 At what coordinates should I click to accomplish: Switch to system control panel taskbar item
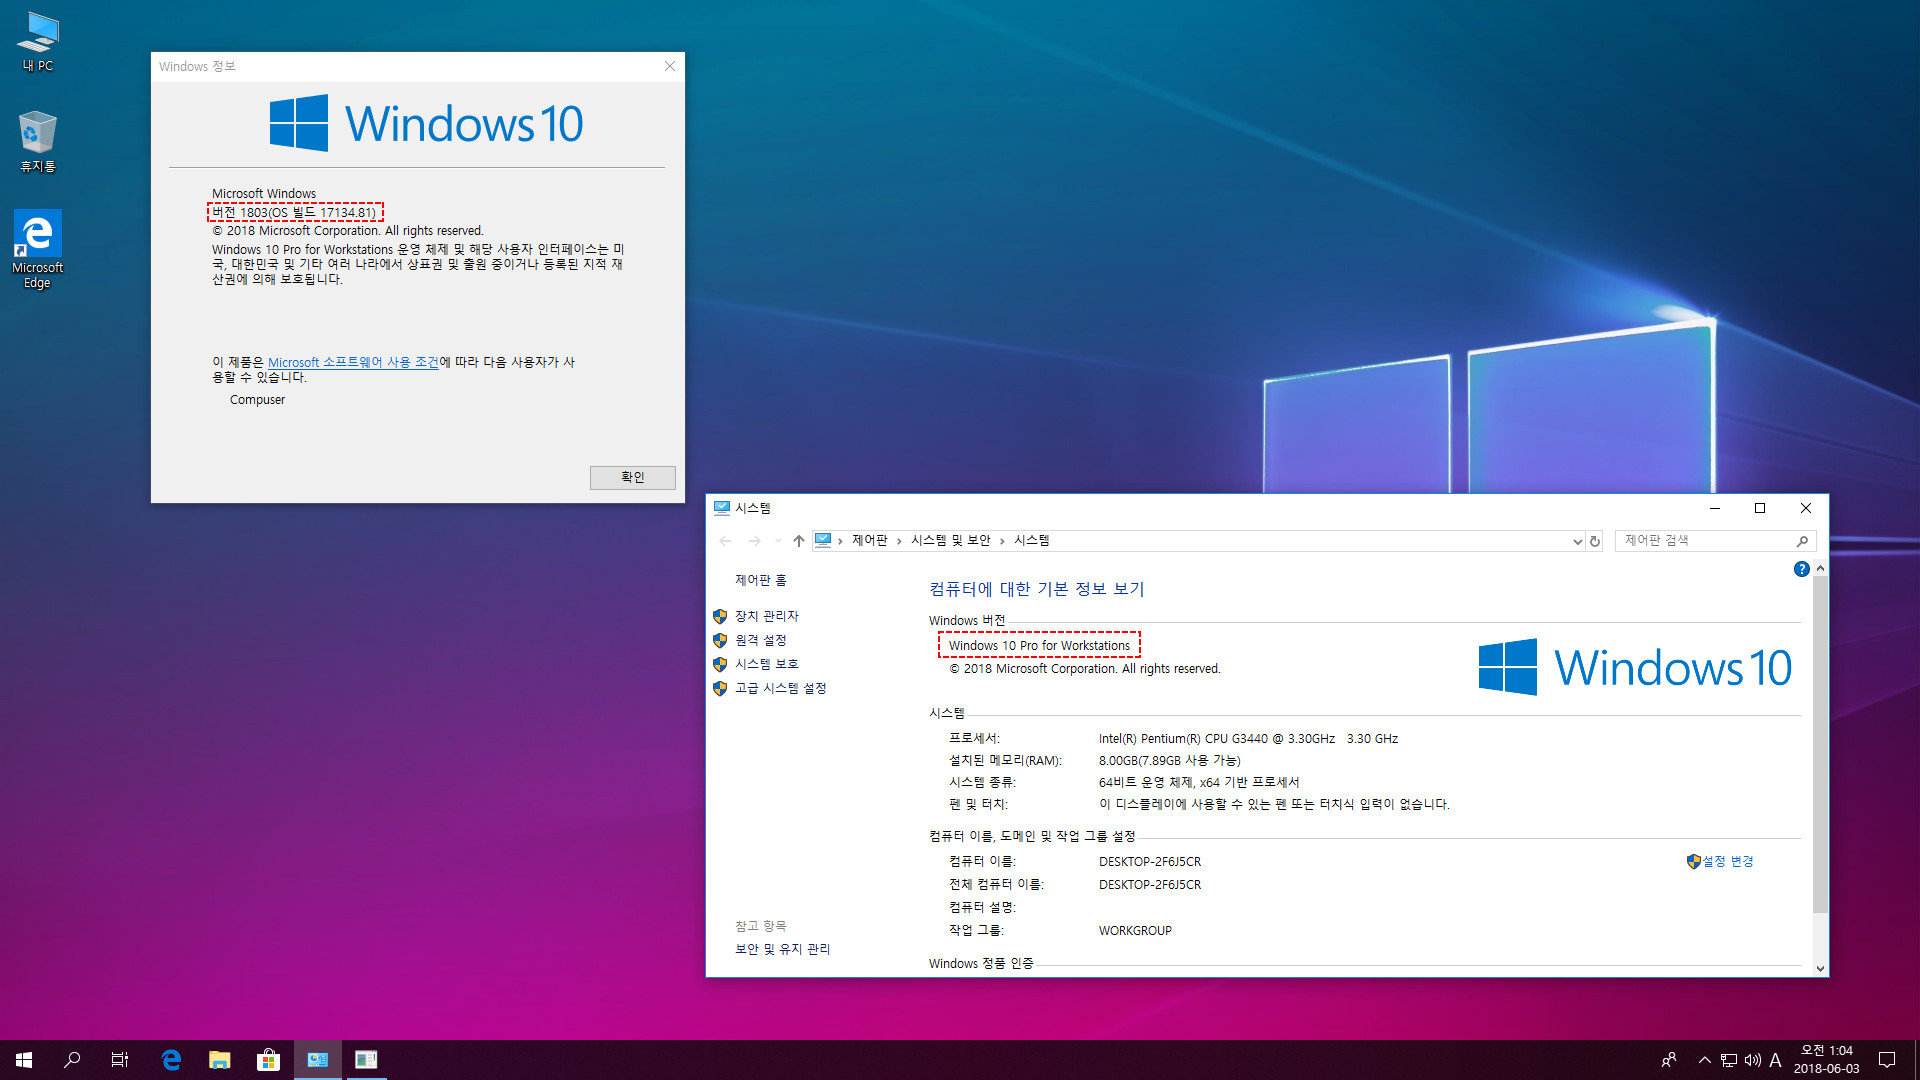318,1060
